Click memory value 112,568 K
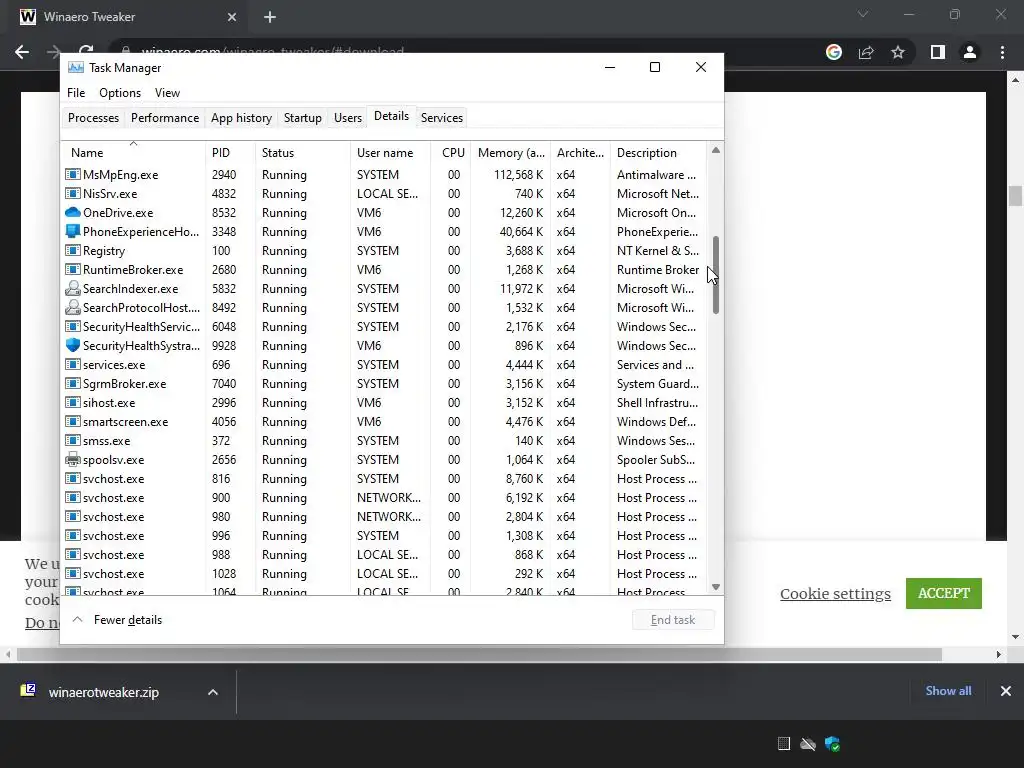The image size is (1024, 768). (x=519, y=175)
